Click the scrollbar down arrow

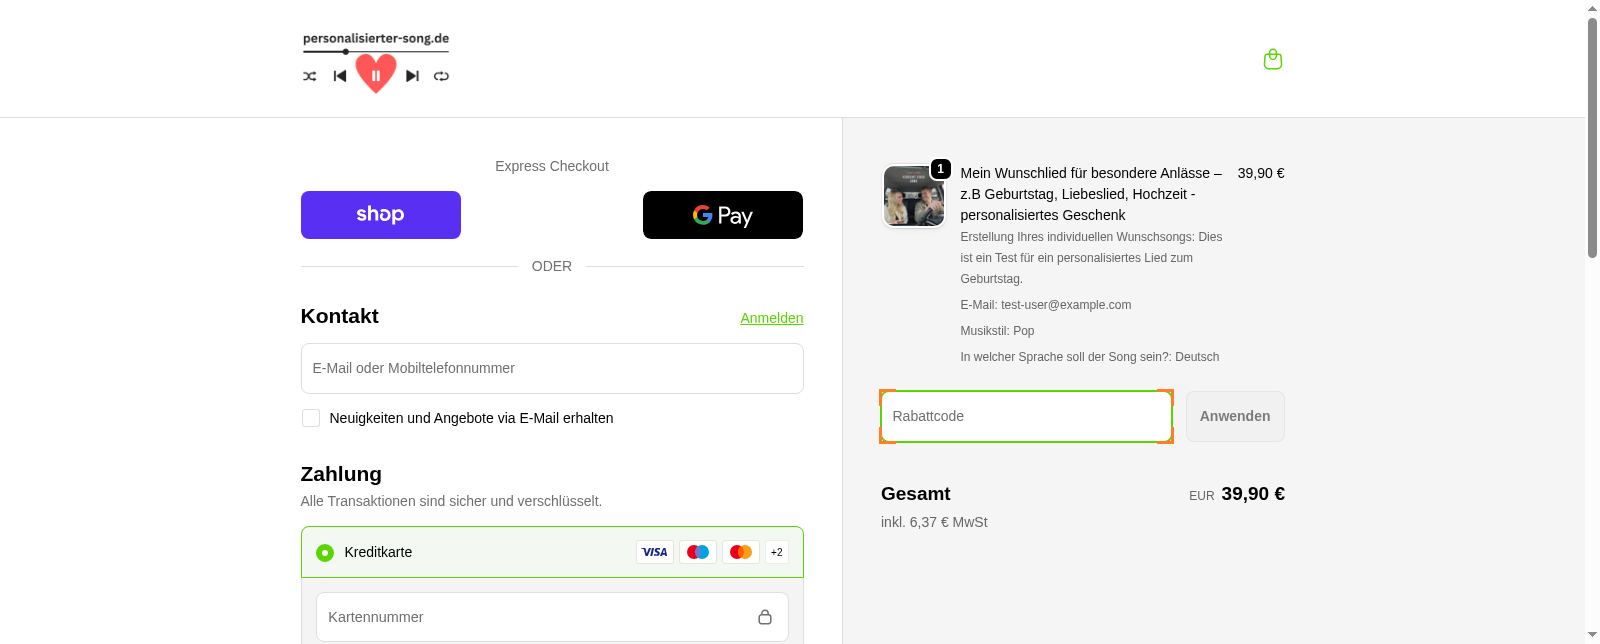click(x=1592, y=635)
